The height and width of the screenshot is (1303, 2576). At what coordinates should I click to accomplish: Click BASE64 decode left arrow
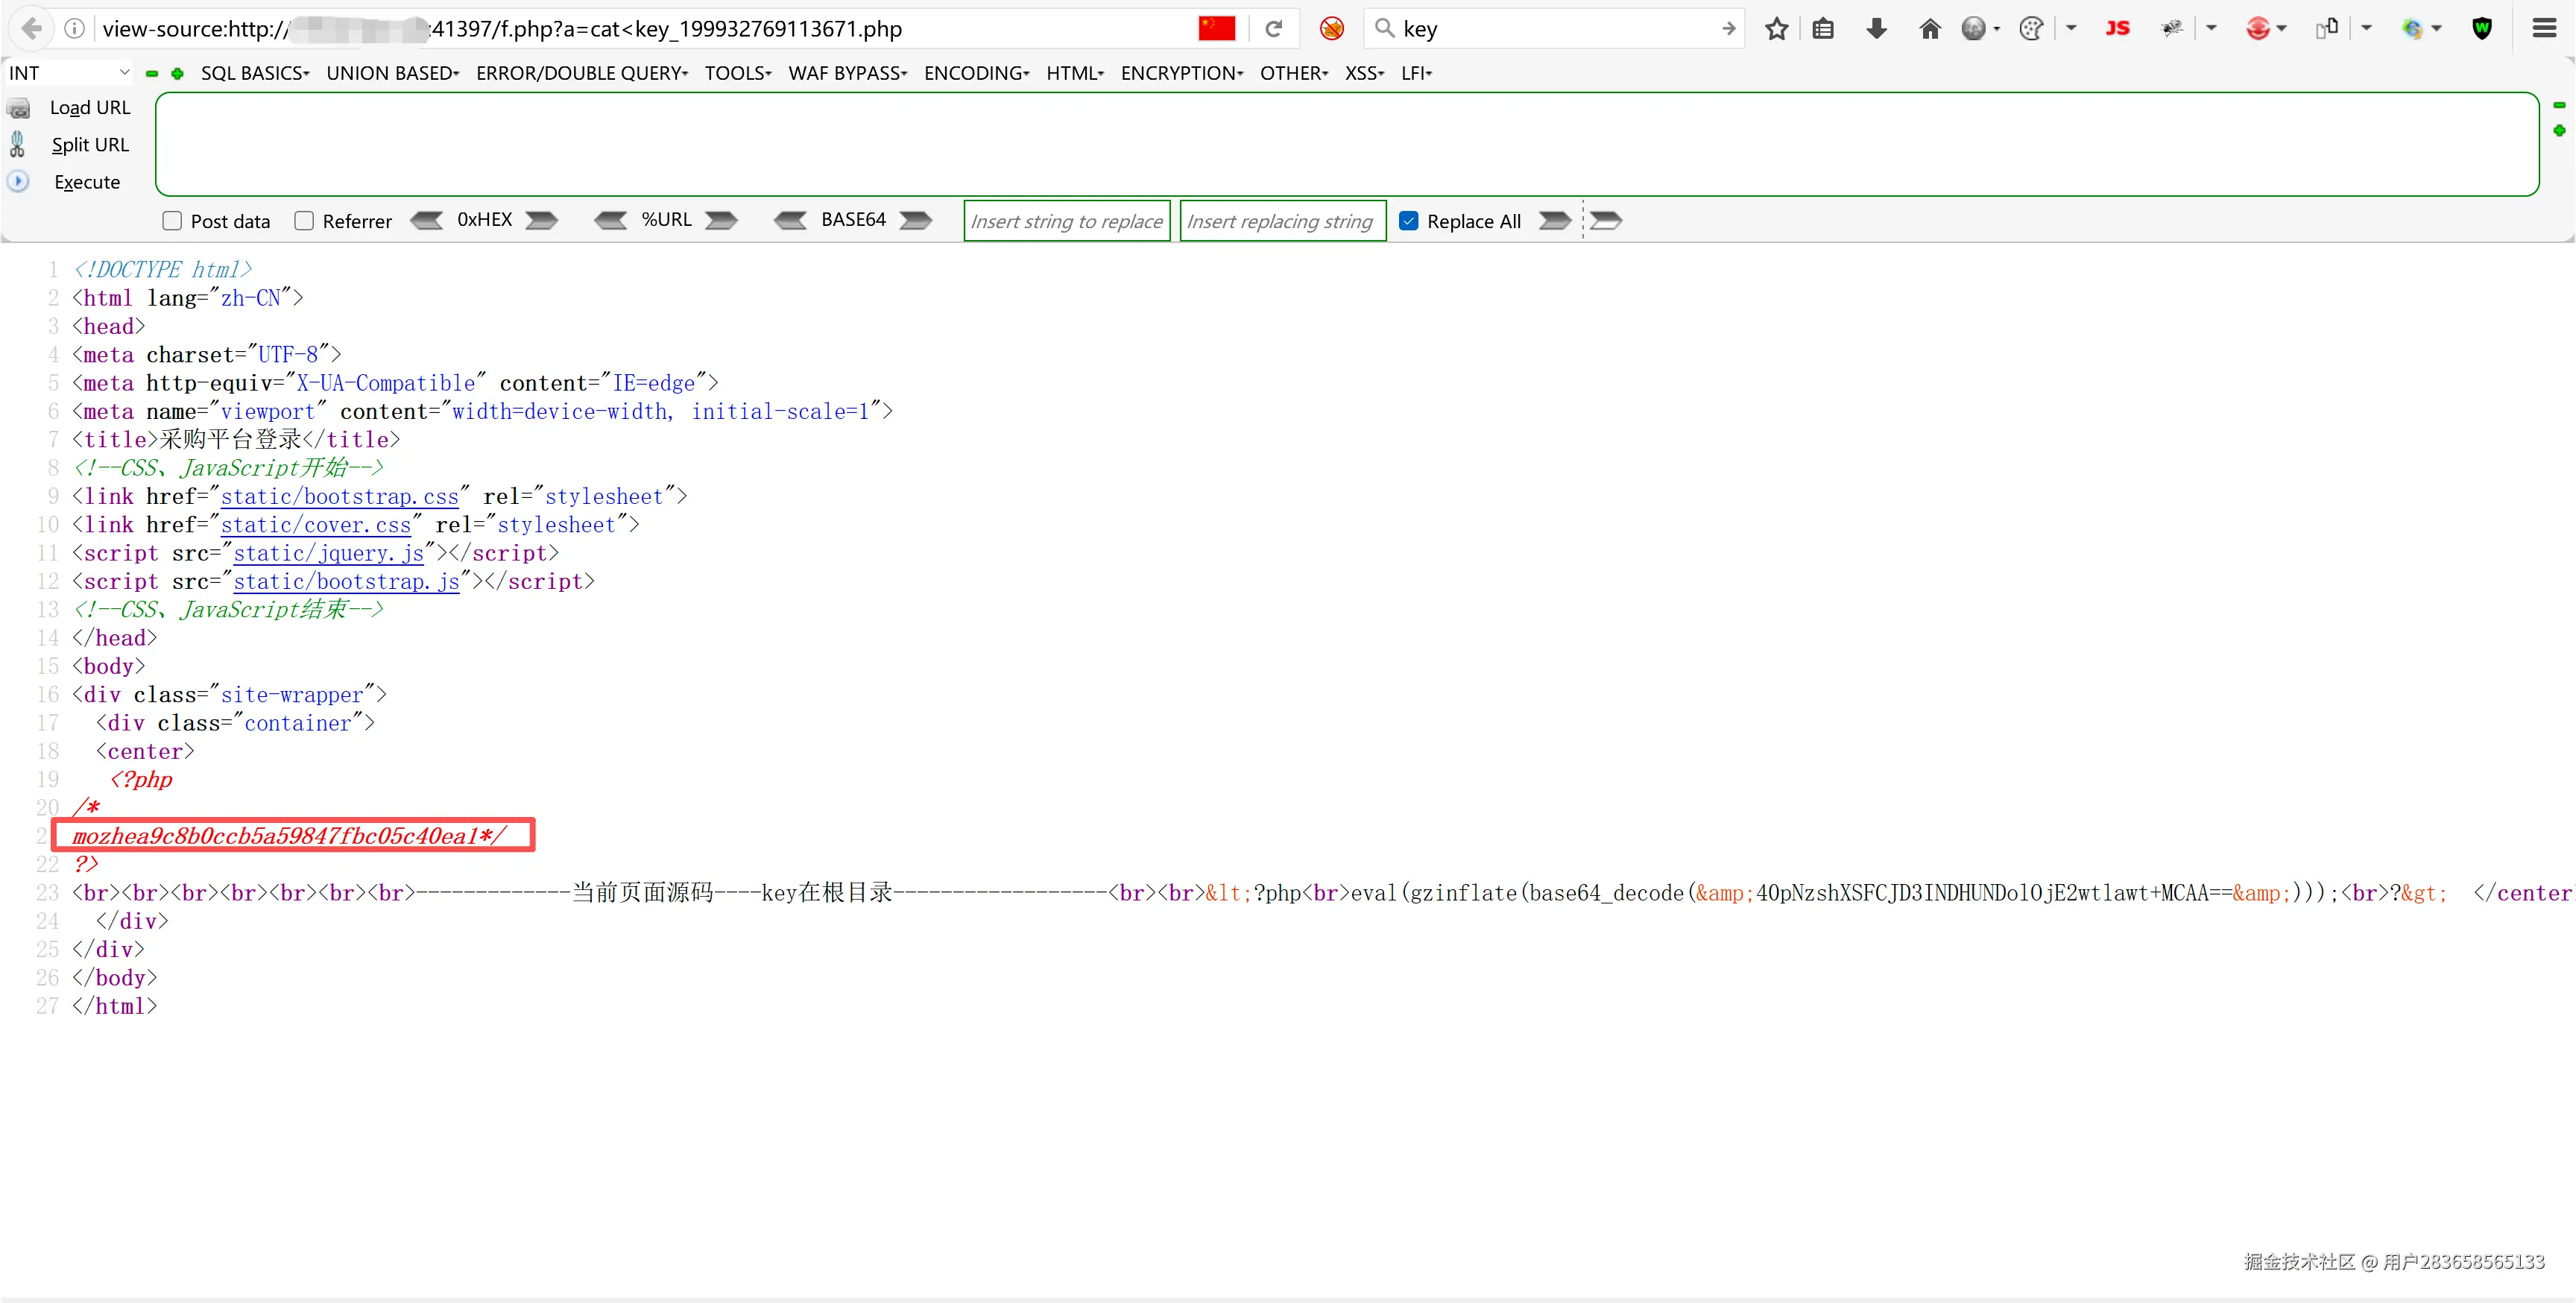[x=791, y=220]
